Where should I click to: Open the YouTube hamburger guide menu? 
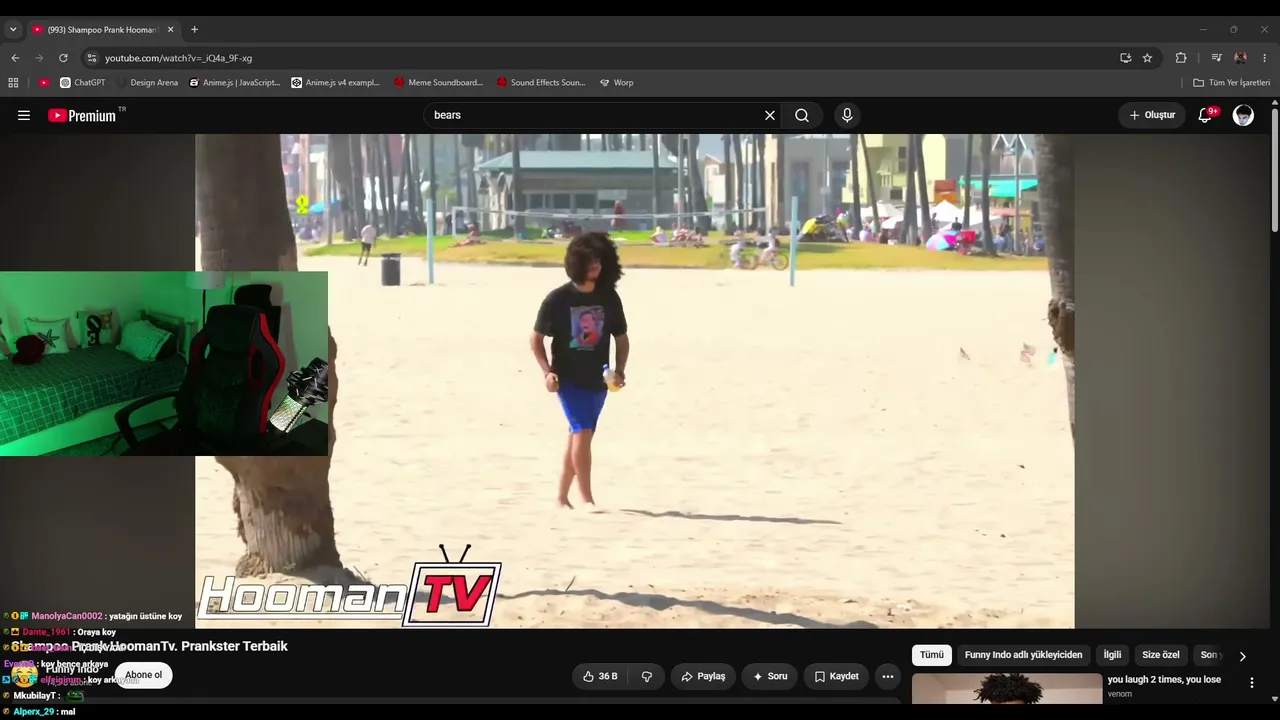tap(24, 115)
